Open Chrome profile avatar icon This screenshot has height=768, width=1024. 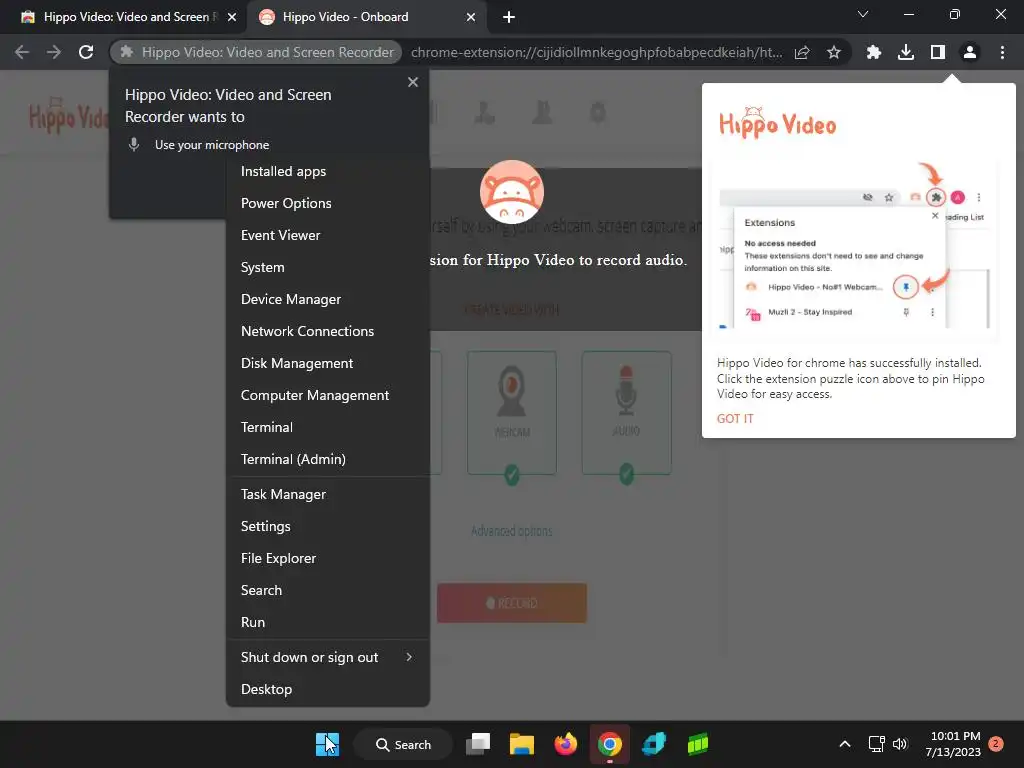tap(970, 52)
